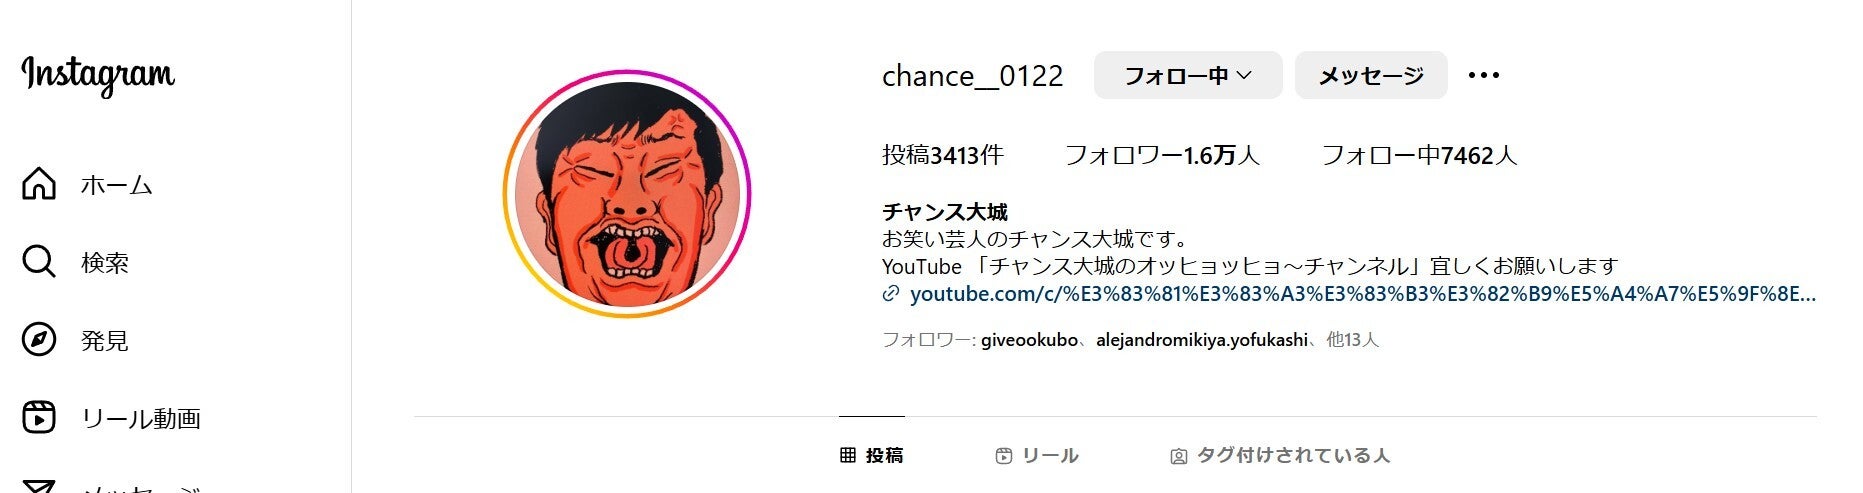Select the 検索 magnifier icon
The width and height of the screenshot is (1863, 493).
click(x=39, y=262)
